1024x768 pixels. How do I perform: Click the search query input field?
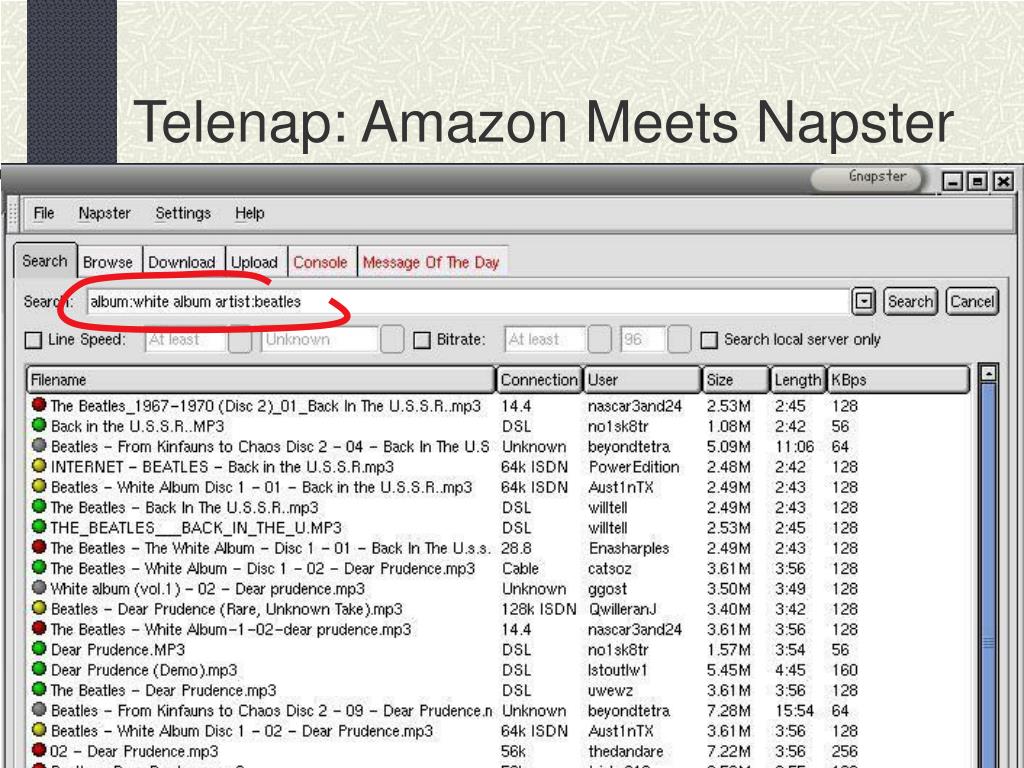(468, 302)
